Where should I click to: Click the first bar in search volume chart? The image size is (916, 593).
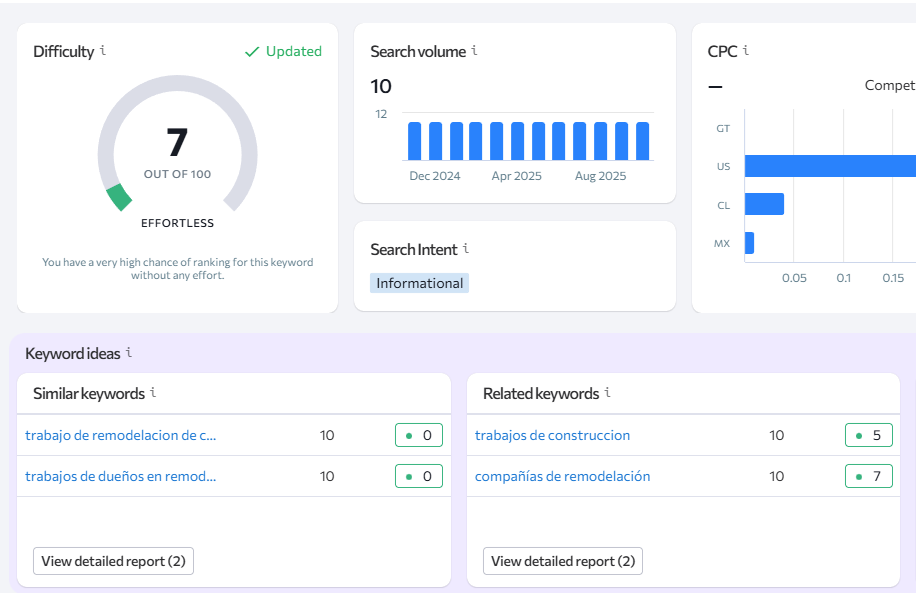point(414,141)
